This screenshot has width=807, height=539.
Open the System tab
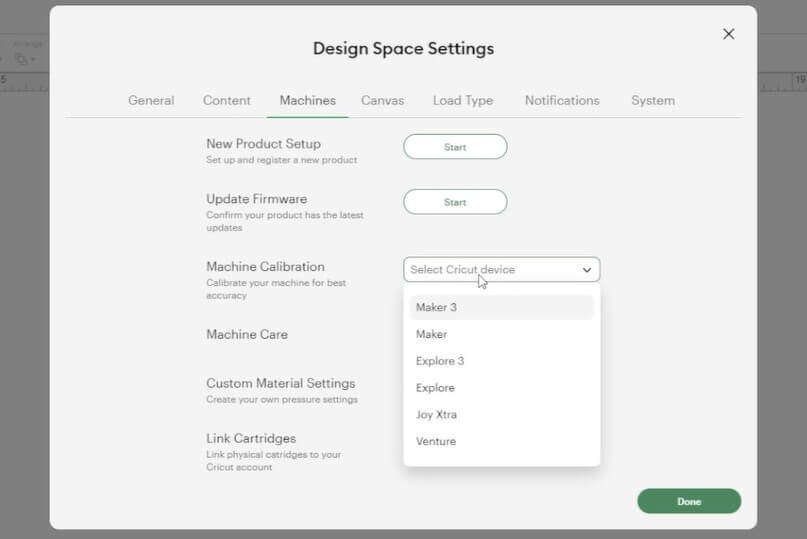pyautogui.click(x=653, y=100)
